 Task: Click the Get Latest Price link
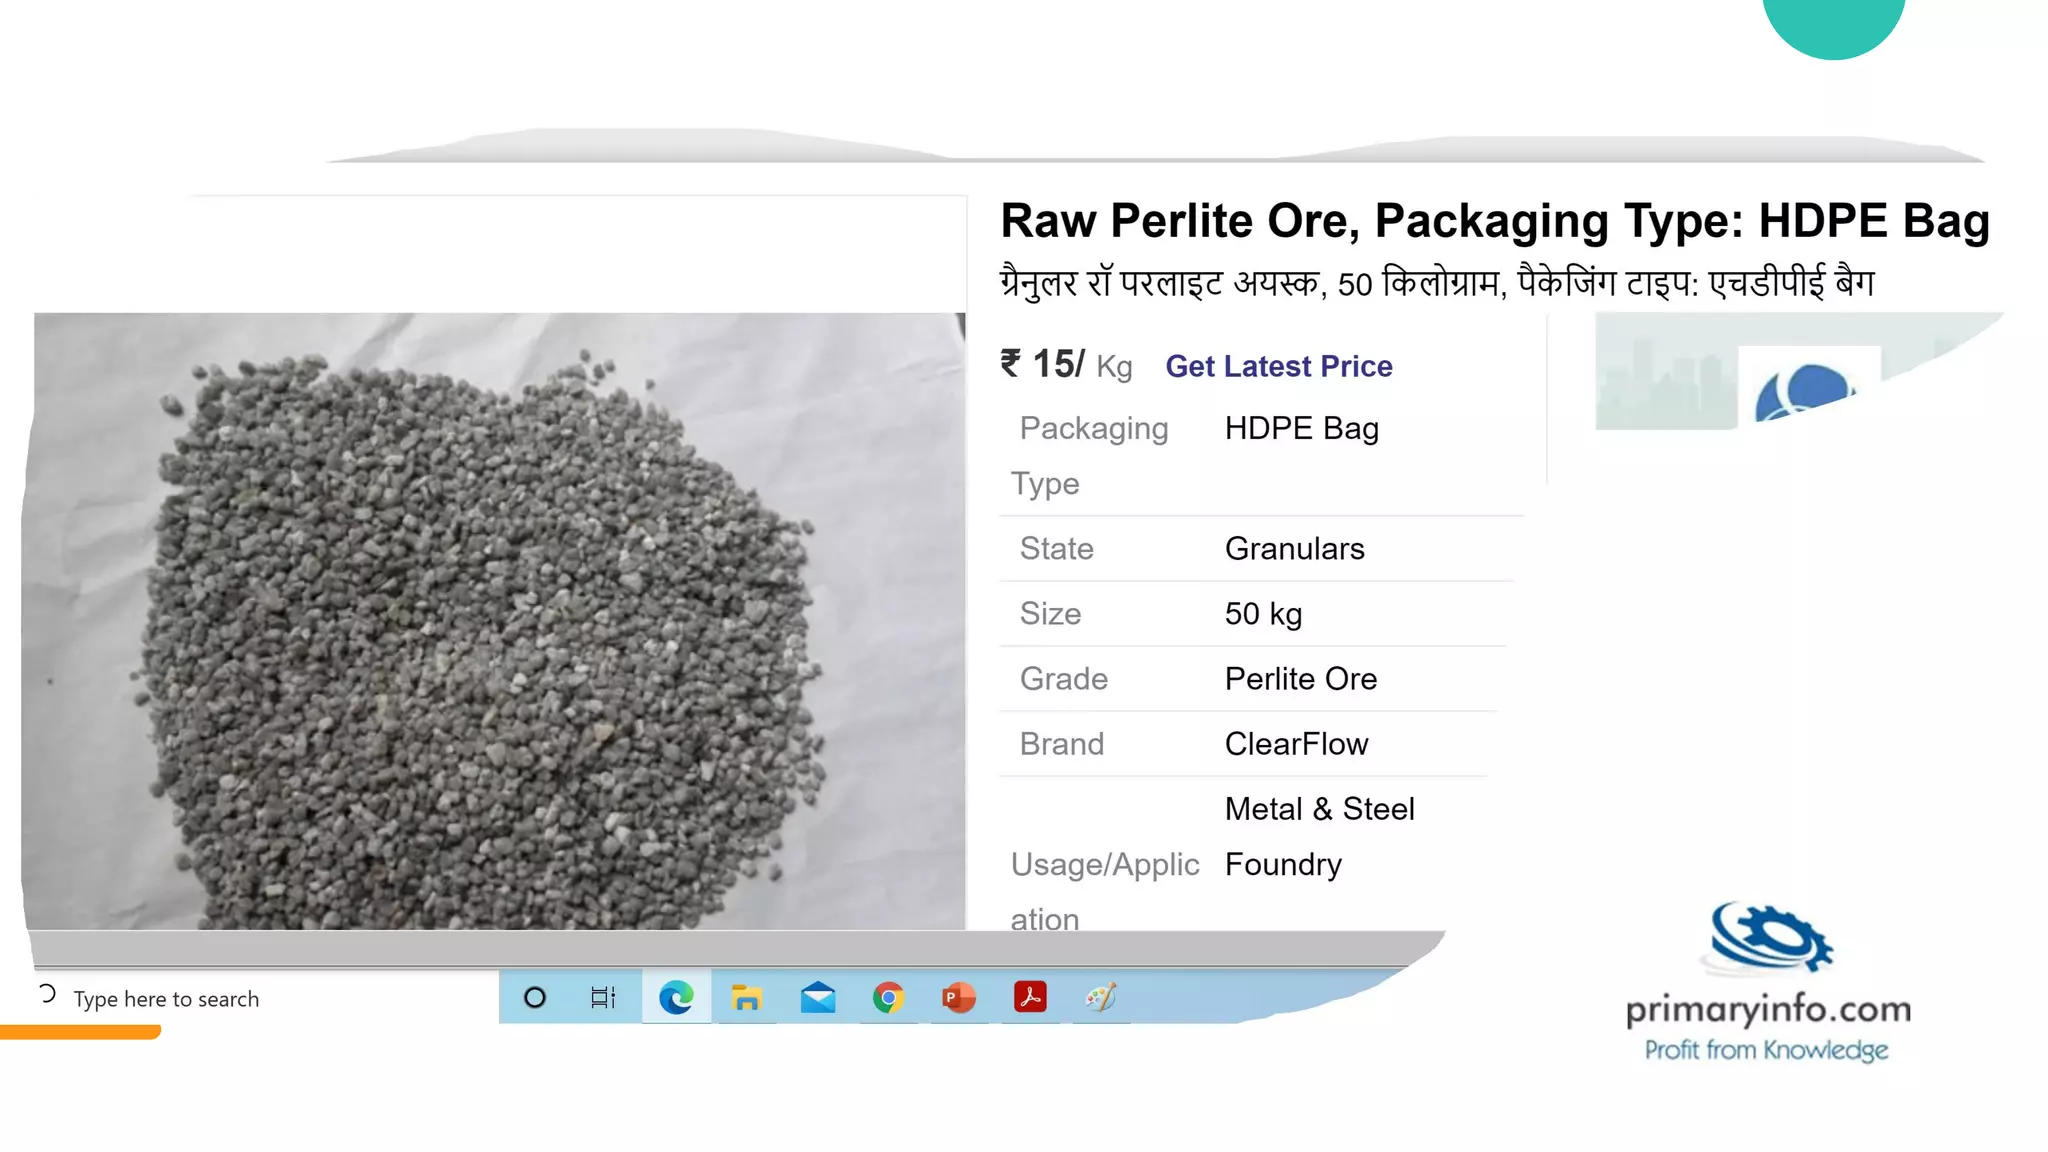1279,366
